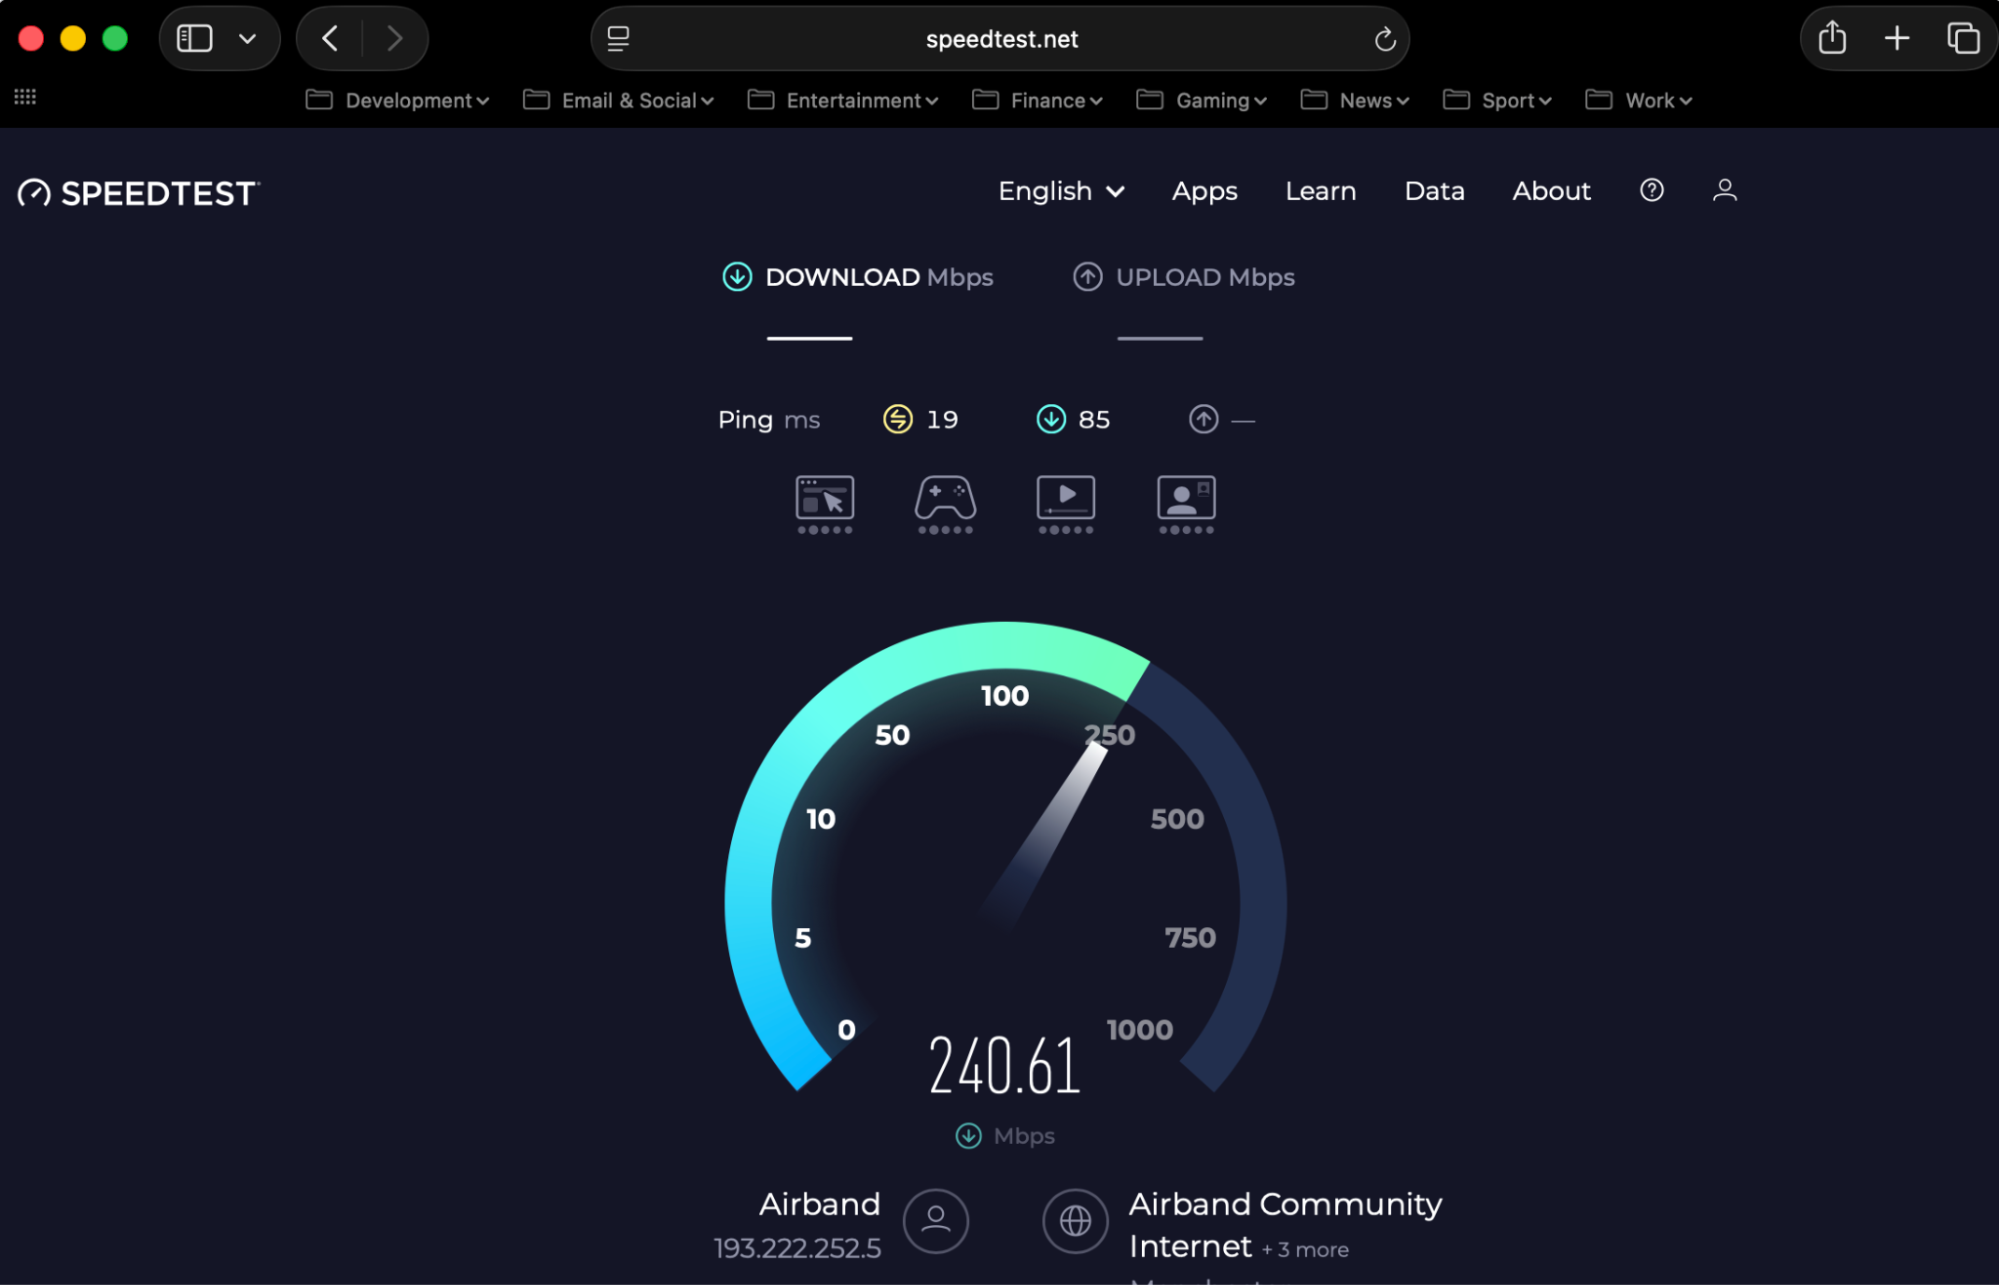Viewport: 1999px width, 1286px height.
Task: Click the speedtest.net address bar
Action: pyautogui.click(x=1000, y=38)
